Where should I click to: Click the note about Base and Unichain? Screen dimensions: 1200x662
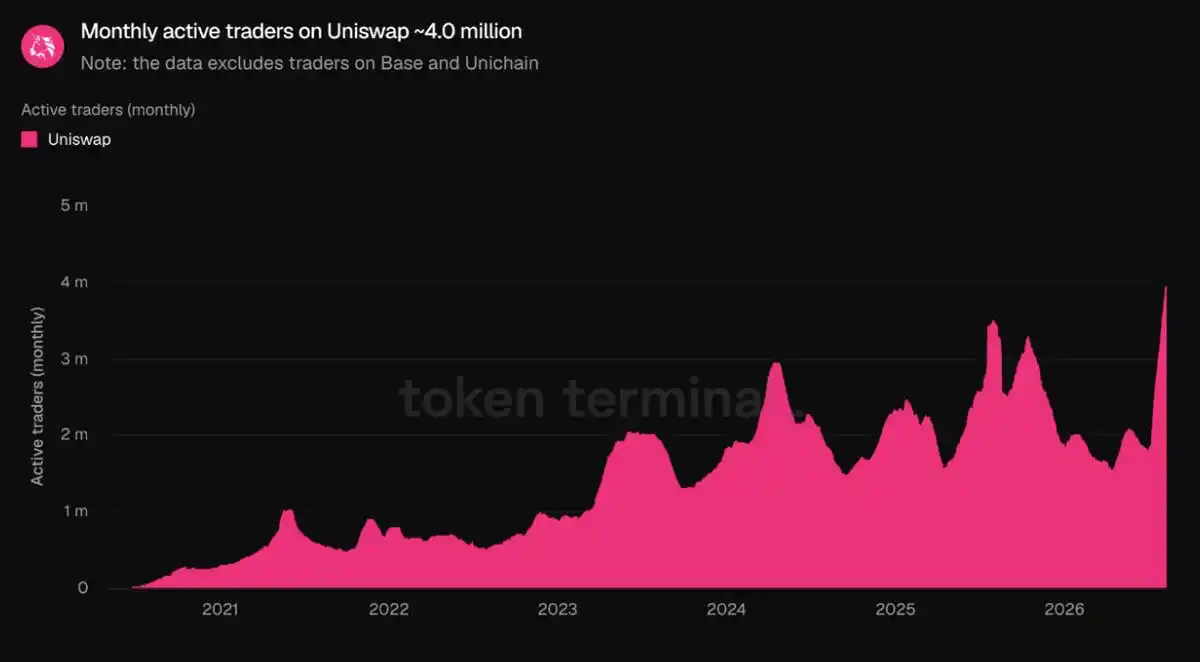310,63
